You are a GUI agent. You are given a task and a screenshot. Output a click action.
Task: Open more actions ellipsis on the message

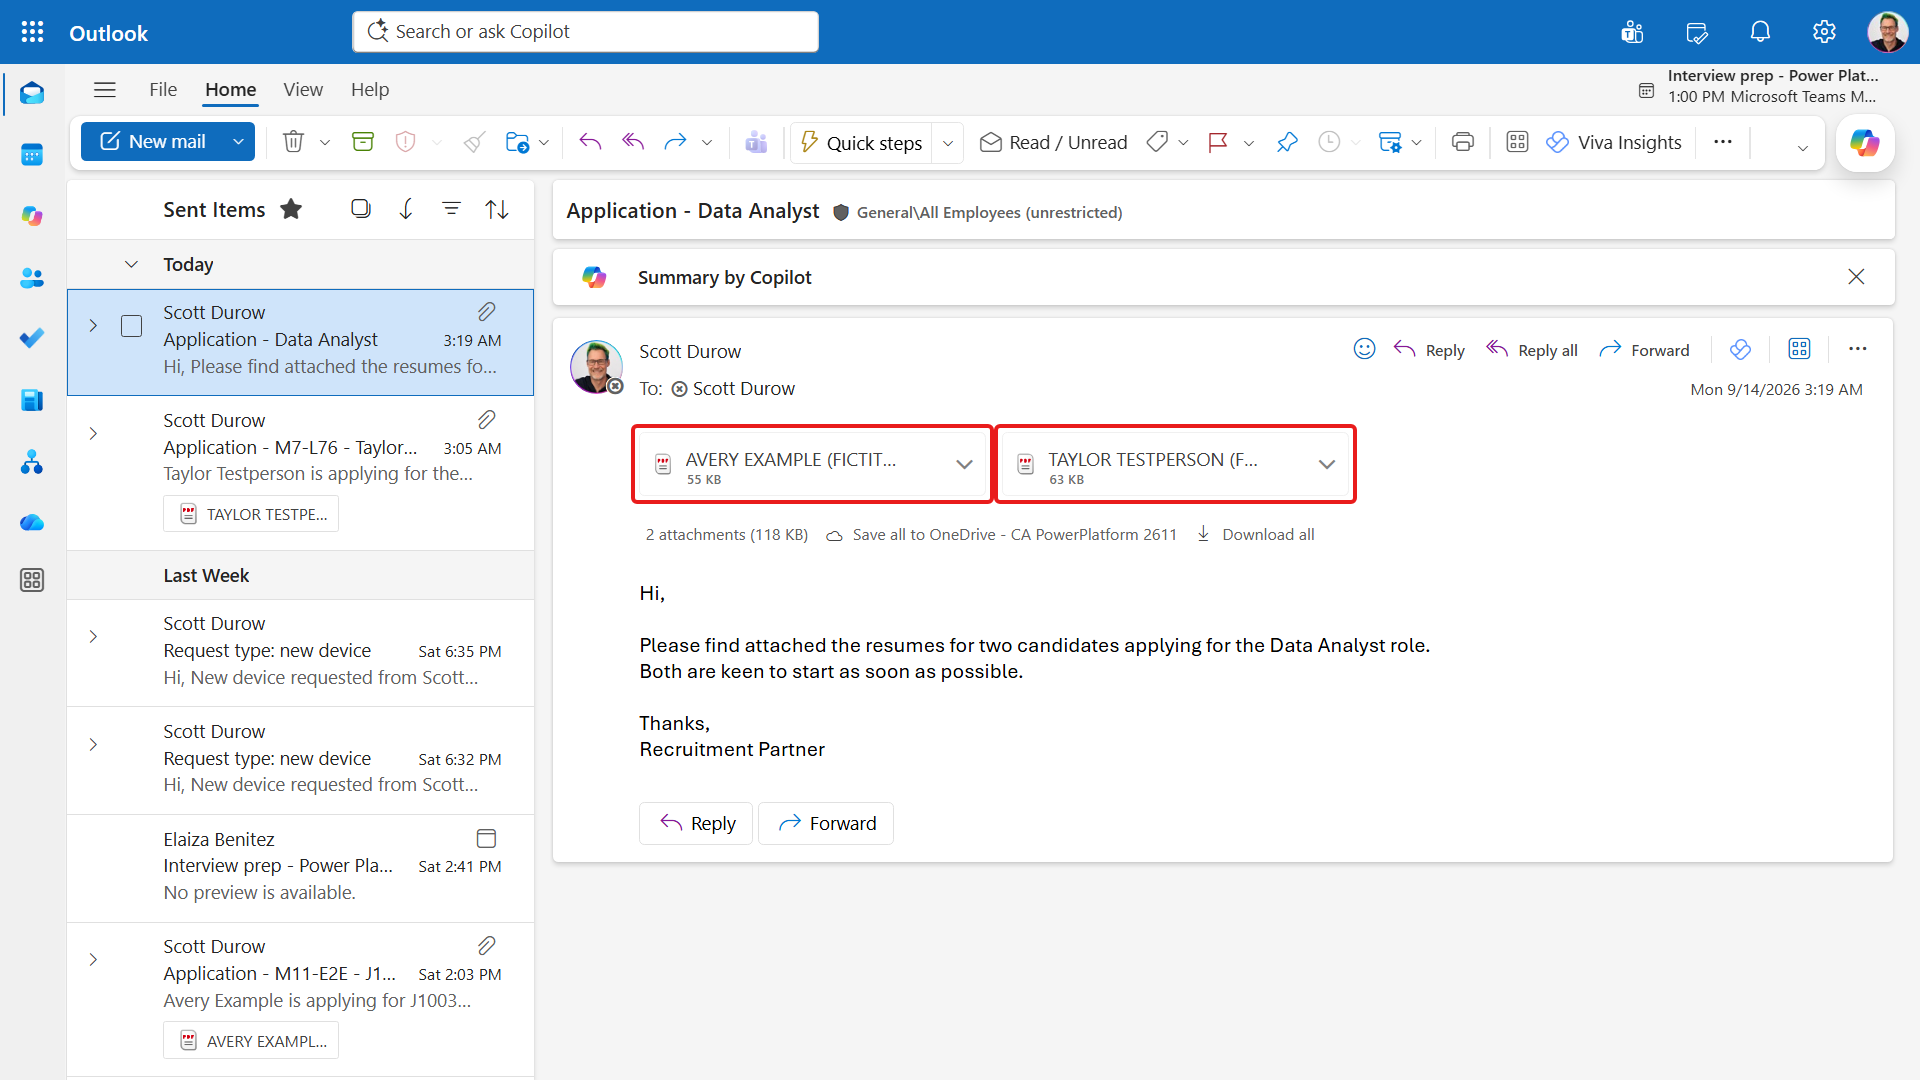pos(1858,349)
